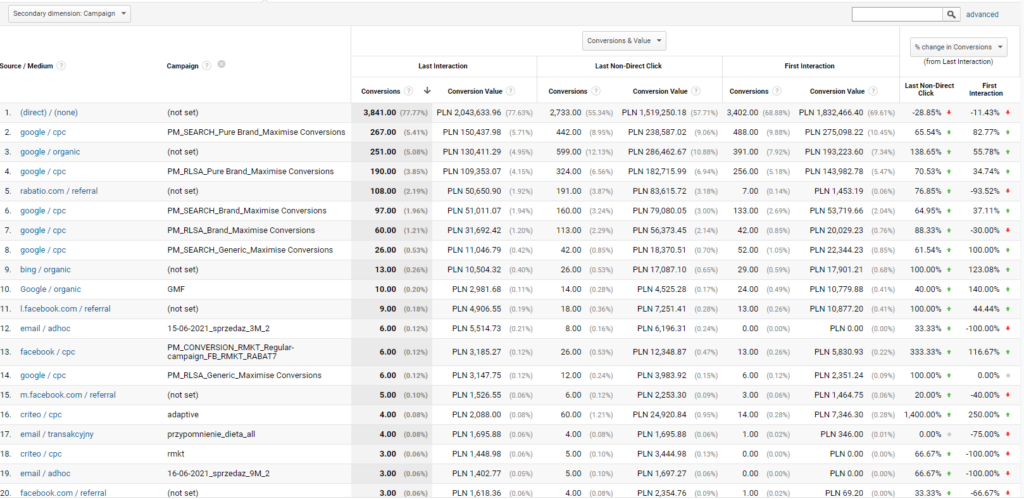Open google / cpc link for PM_SEARCH_Generic

click(x=42, y=250)
